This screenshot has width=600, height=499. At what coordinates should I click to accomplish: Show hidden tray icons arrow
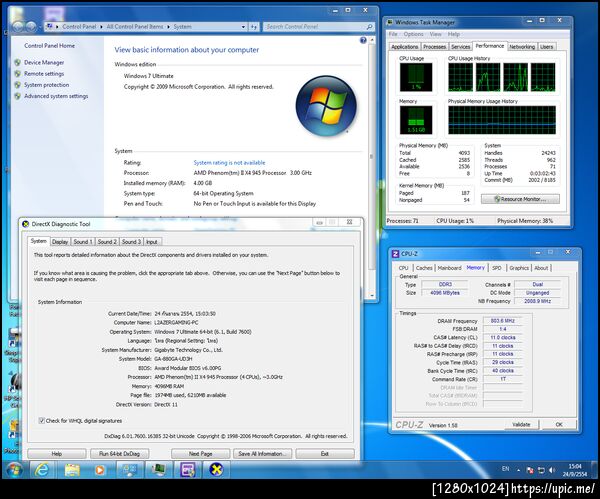coord(518,470)
